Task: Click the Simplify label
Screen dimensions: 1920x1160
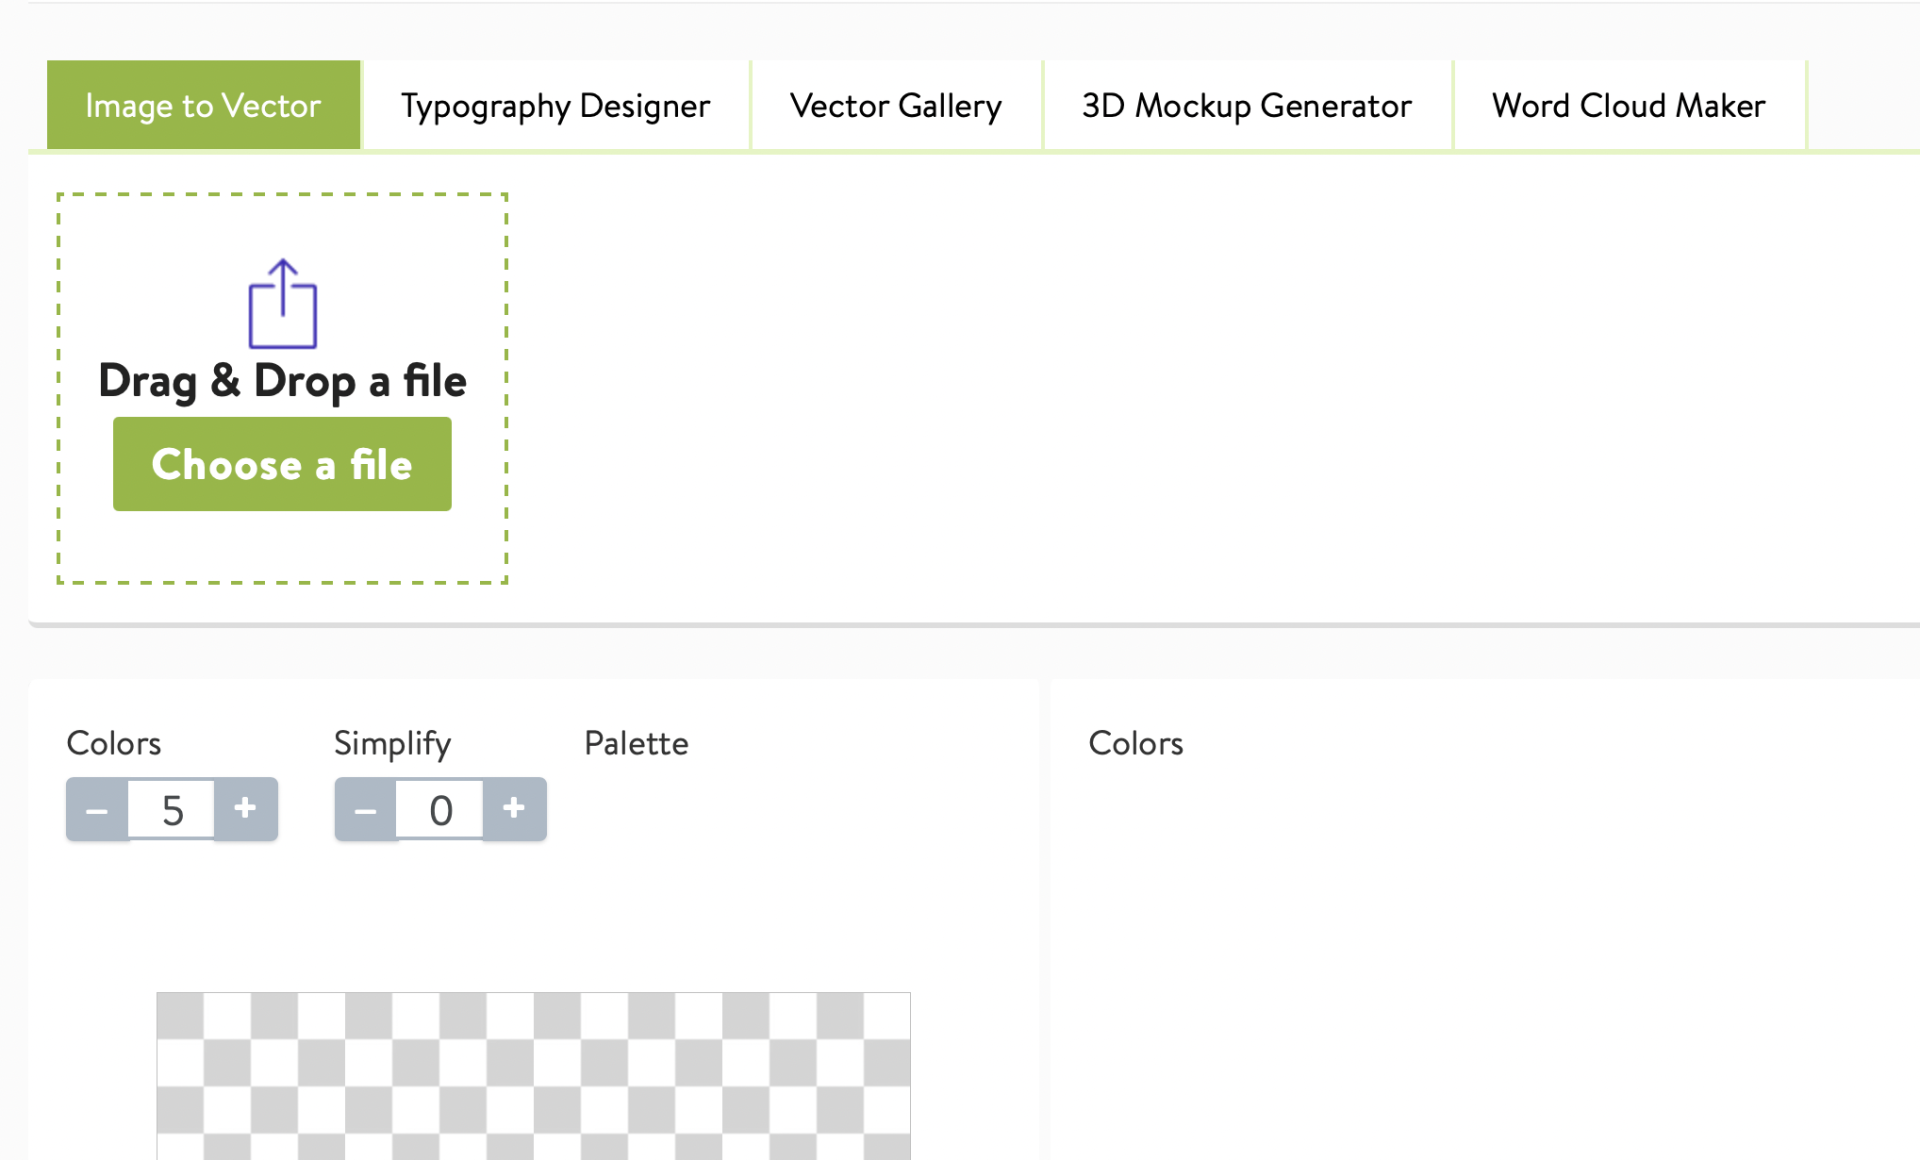Action: [x=392, y=744]
